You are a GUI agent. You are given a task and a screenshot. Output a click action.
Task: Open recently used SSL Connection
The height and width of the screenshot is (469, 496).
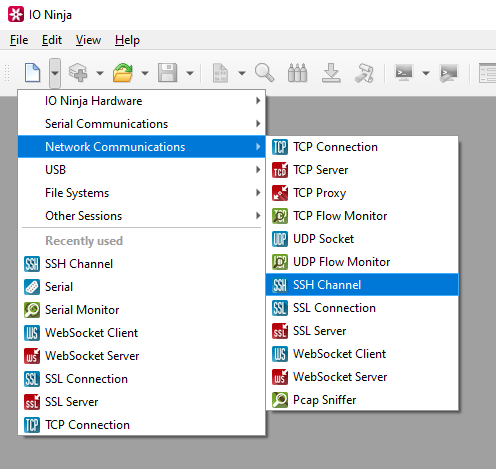click(x=142, y=379)
